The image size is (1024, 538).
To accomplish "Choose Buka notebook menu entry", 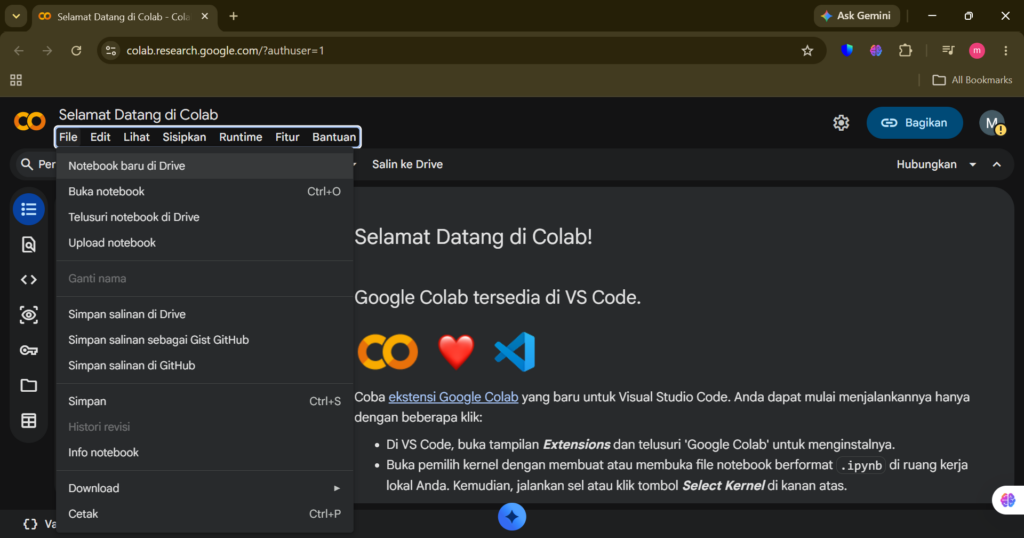I will [204, 191].
